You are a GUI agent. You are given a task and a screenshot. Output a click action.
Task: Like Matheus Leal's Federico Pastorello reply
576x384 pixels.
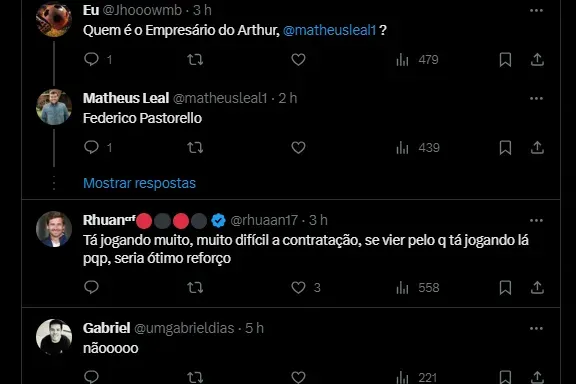coord(298,148)
